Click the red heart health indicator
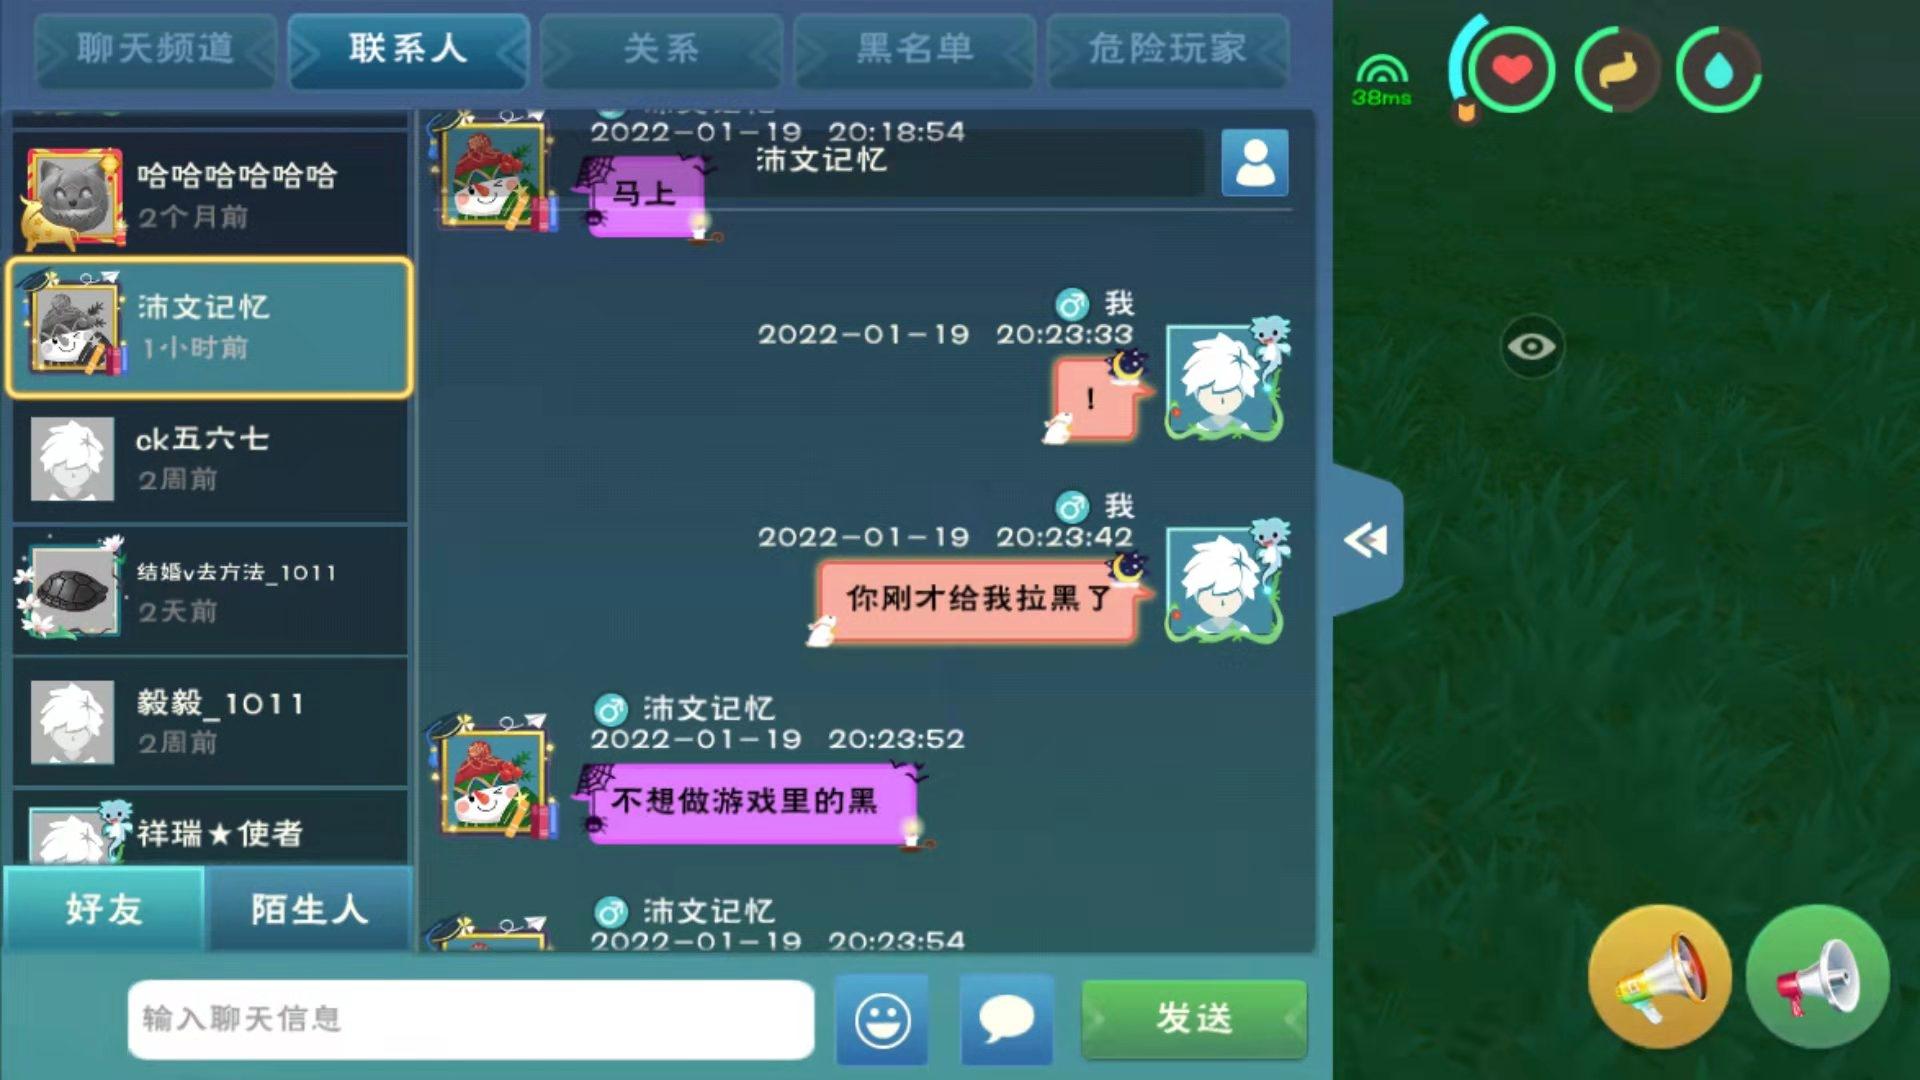This screenshot has width=1920, height=1080. coord(1511,70)
